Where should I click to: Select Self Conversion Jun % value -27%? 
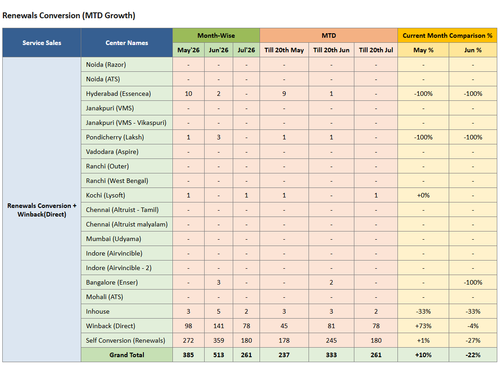point(473,340)
